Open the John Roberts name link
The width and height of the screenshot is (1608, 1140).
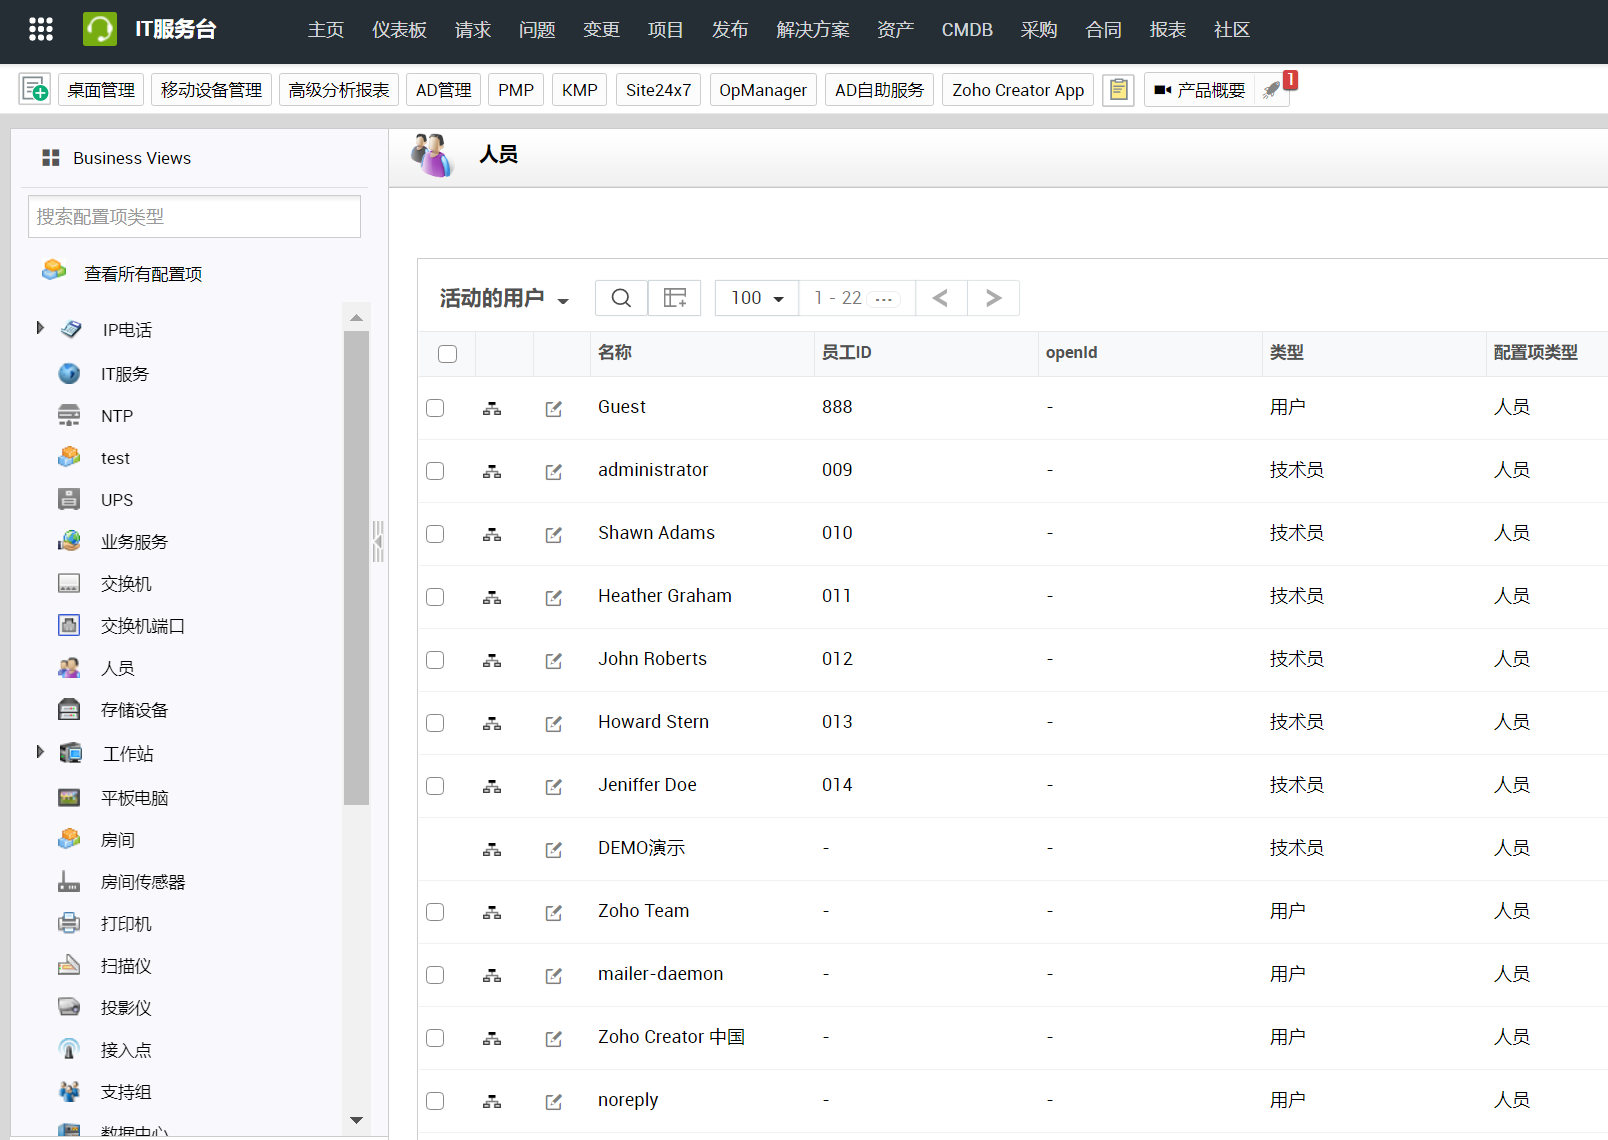[652, 659]
